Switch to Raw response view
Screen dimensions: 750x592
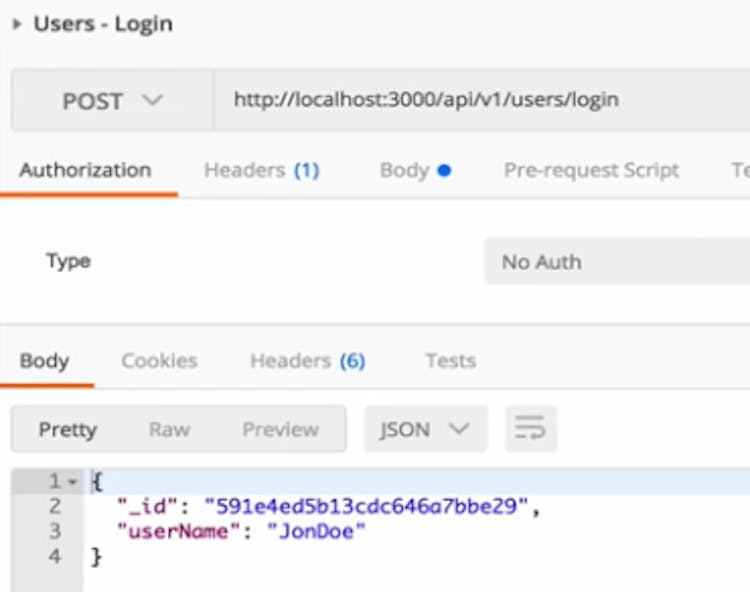coord(169,429)
